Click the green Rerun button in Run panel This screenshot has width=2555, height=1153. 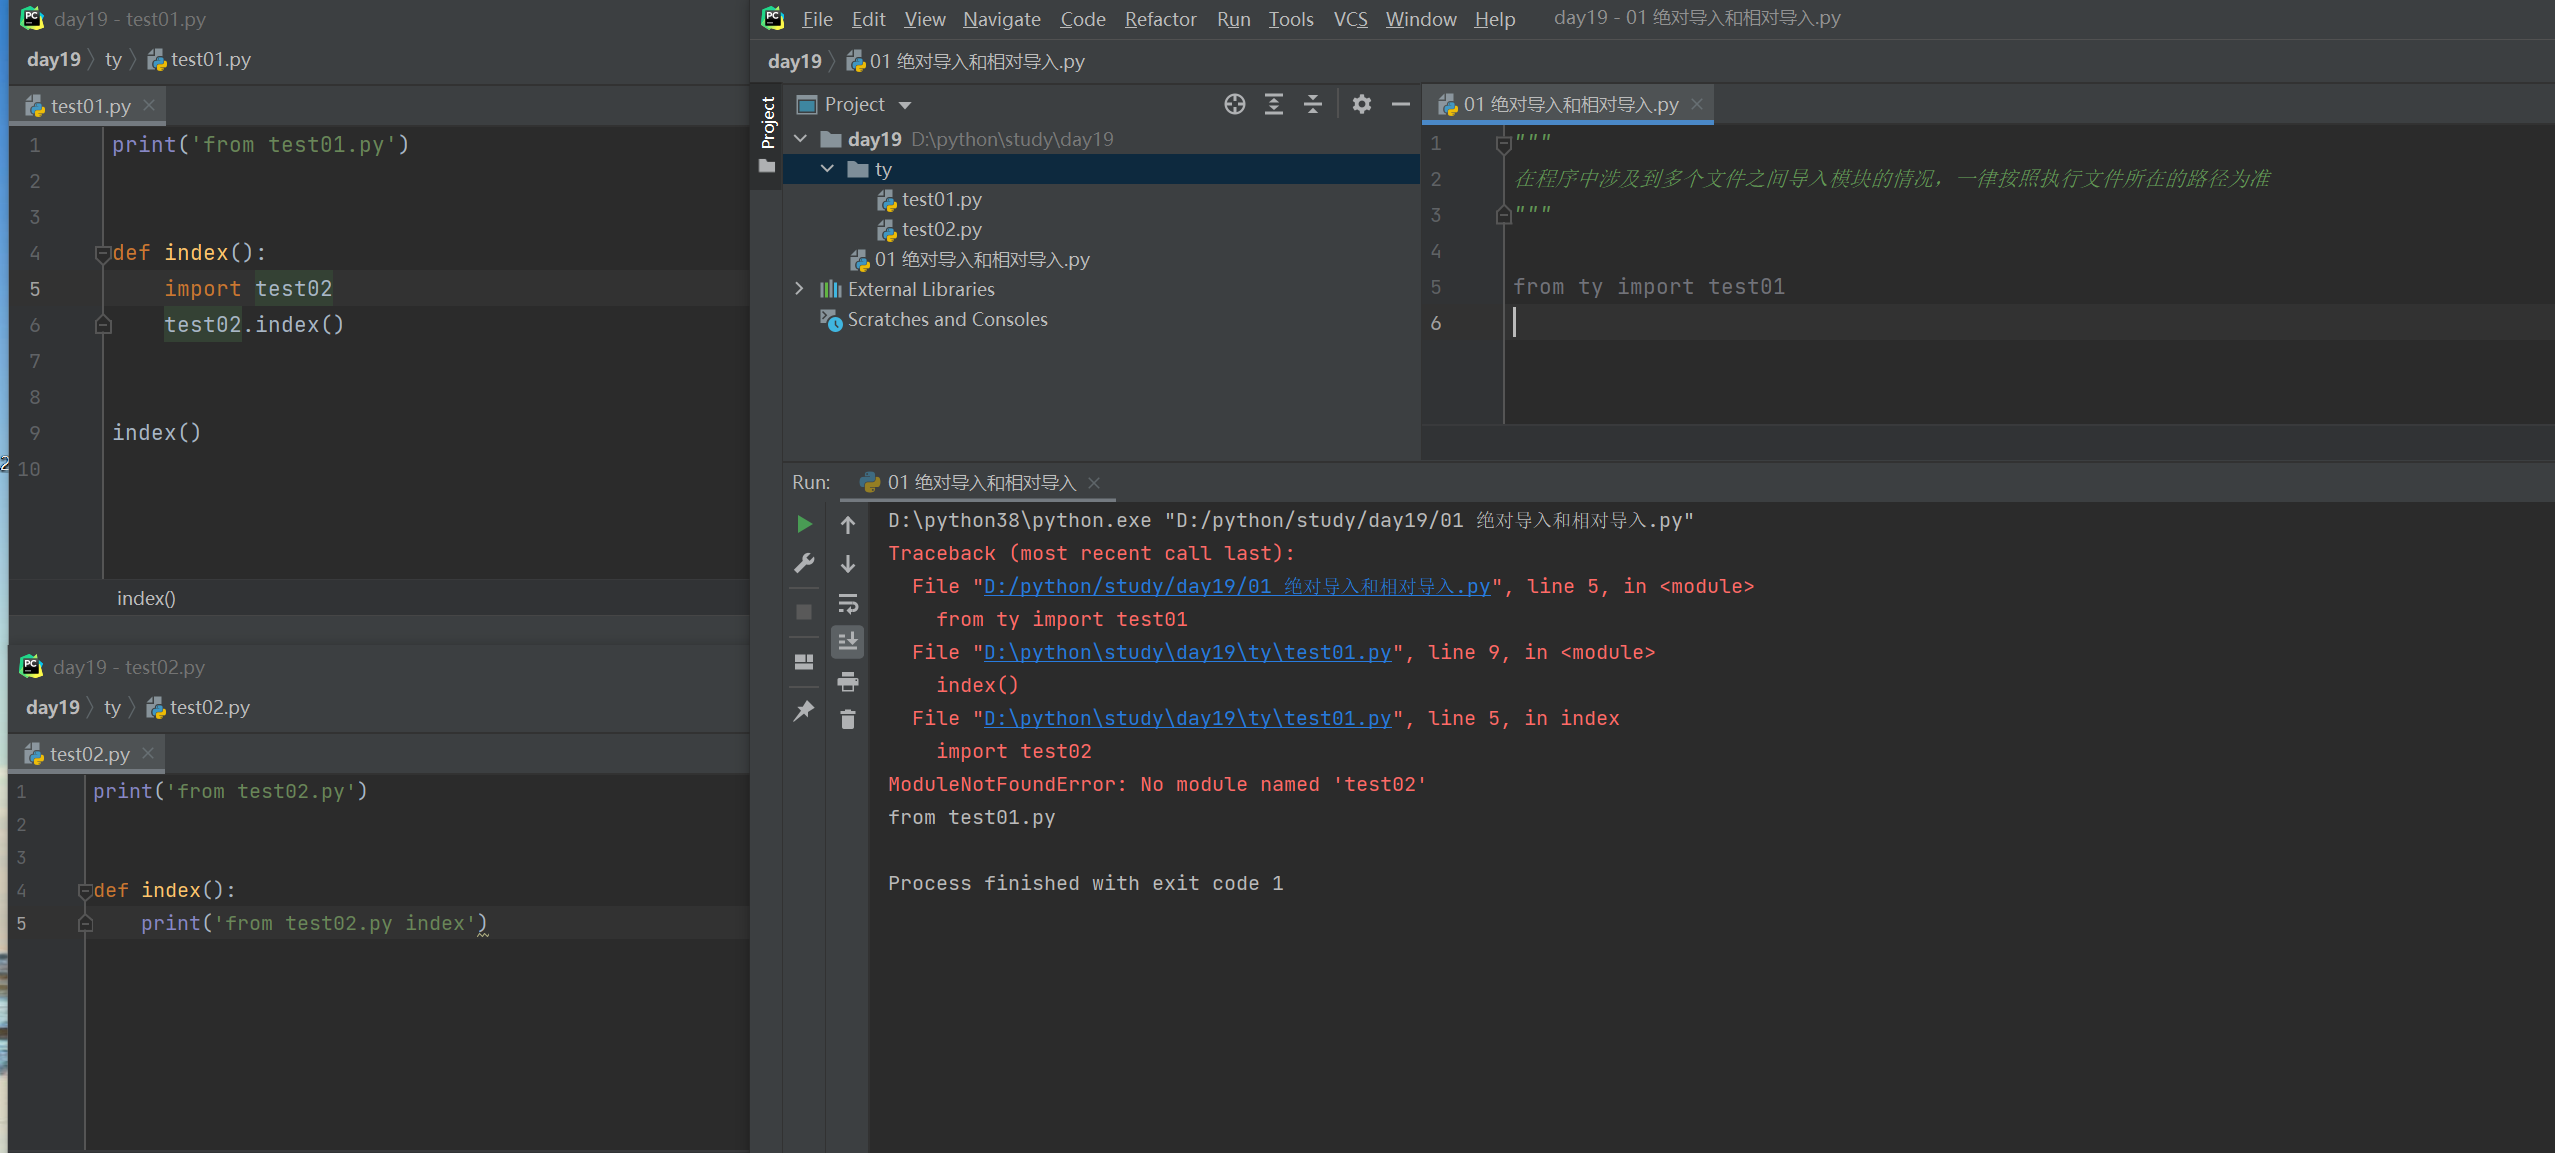coord(804,524)
